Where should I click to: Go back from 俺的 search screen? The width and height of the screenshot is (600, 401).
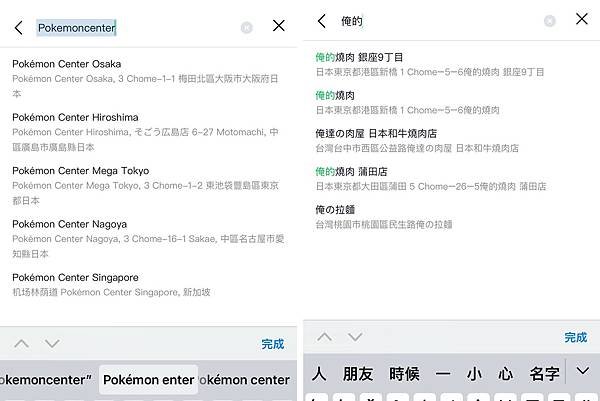tap(322, 21)
